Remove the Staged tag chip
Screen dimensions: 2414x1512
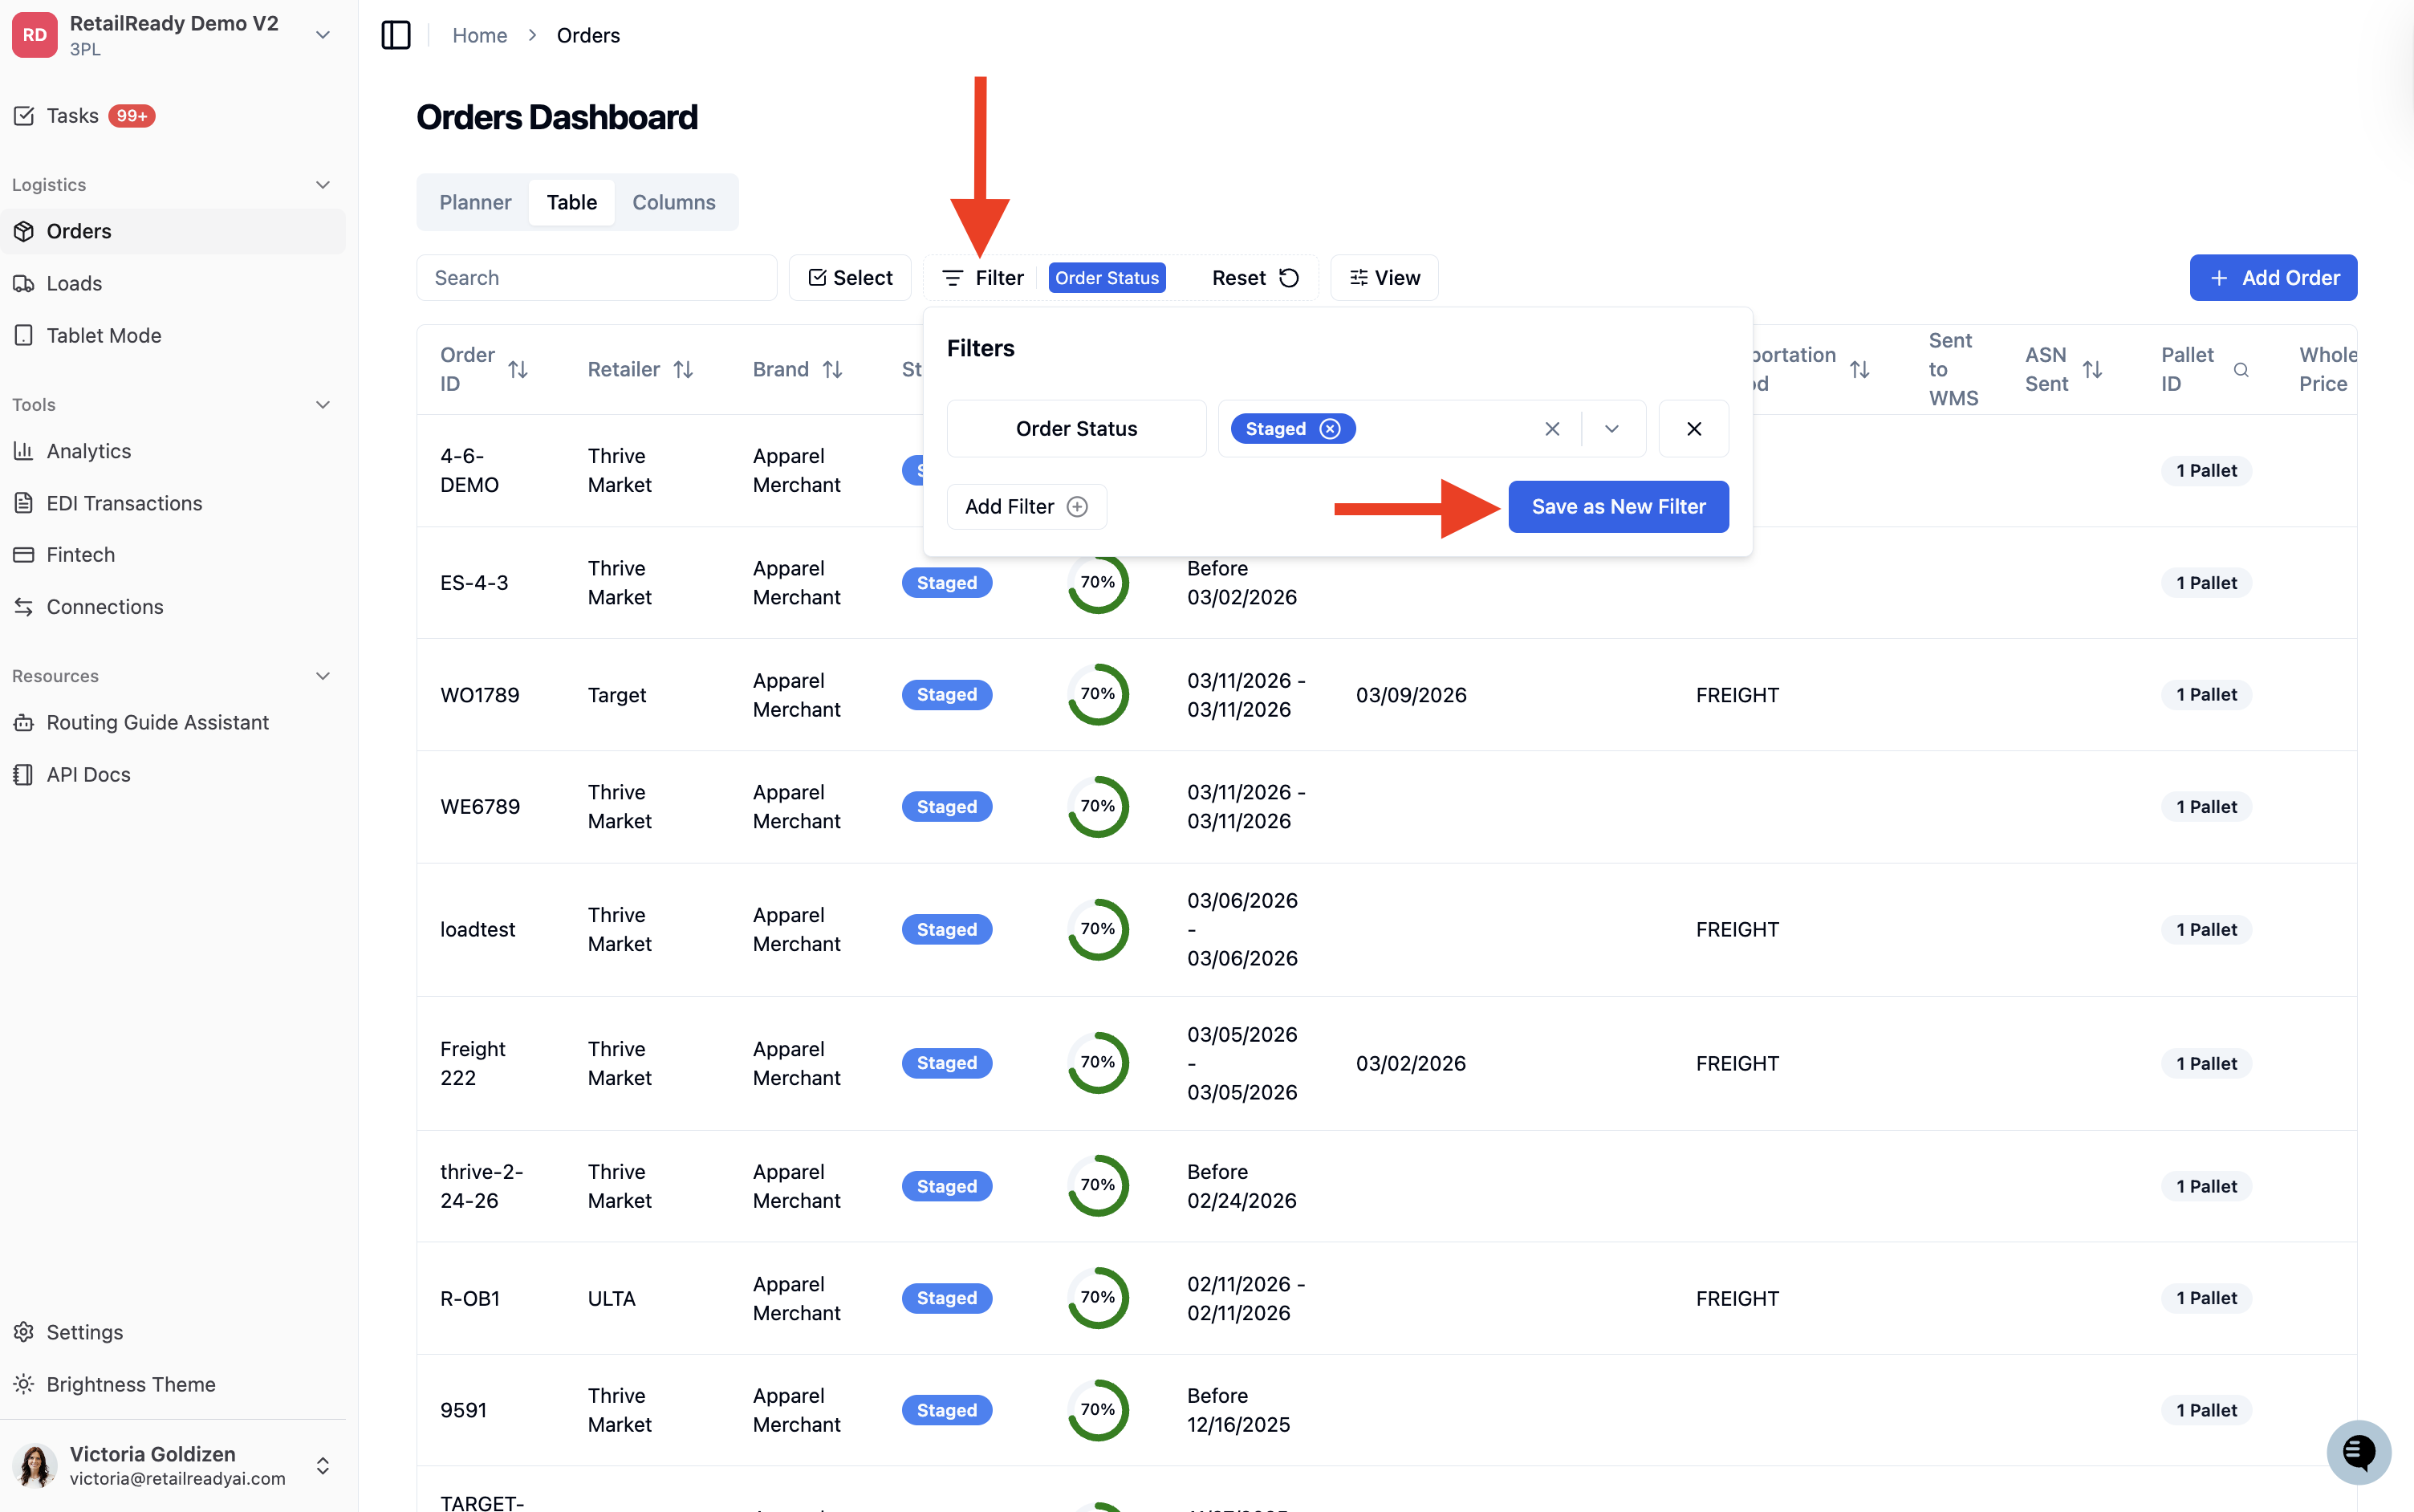1329,429
